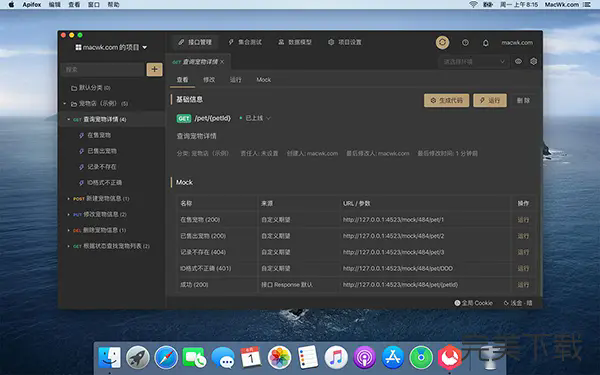The image size is (600, 375).
Task: Run the 记录不存在 (404) mock row
Action: click(x=523, y=252)
